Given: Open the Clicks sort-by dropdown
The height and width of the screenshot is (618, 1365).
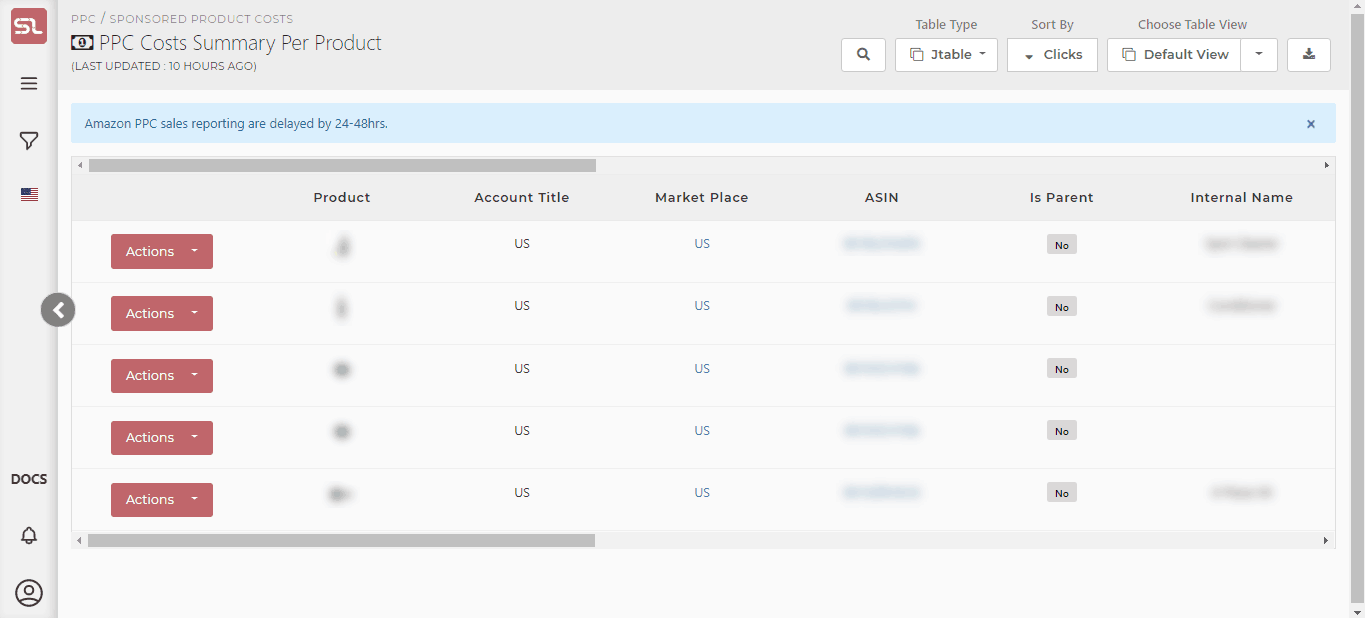Looking at the screenshot, I should coord(1052,55).
